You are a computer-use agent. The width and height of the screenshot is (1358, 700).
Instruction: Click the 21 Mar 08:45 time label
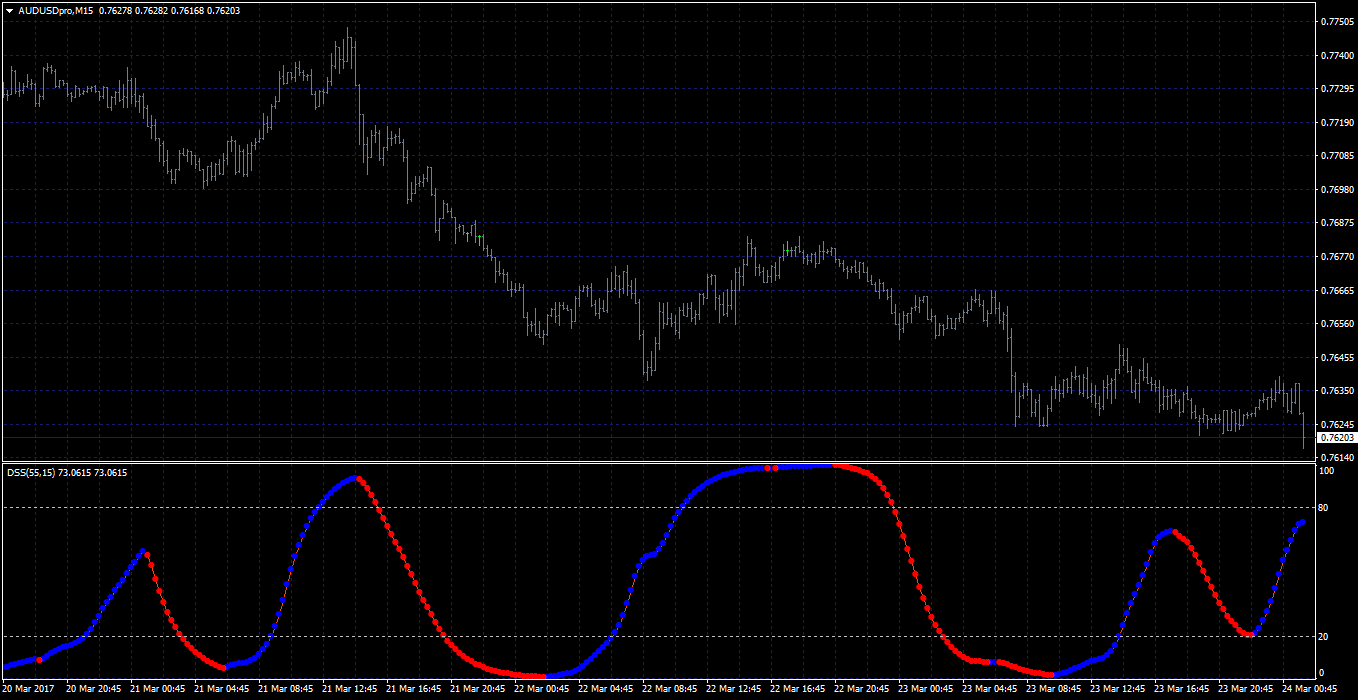click(x=286, y=689)
